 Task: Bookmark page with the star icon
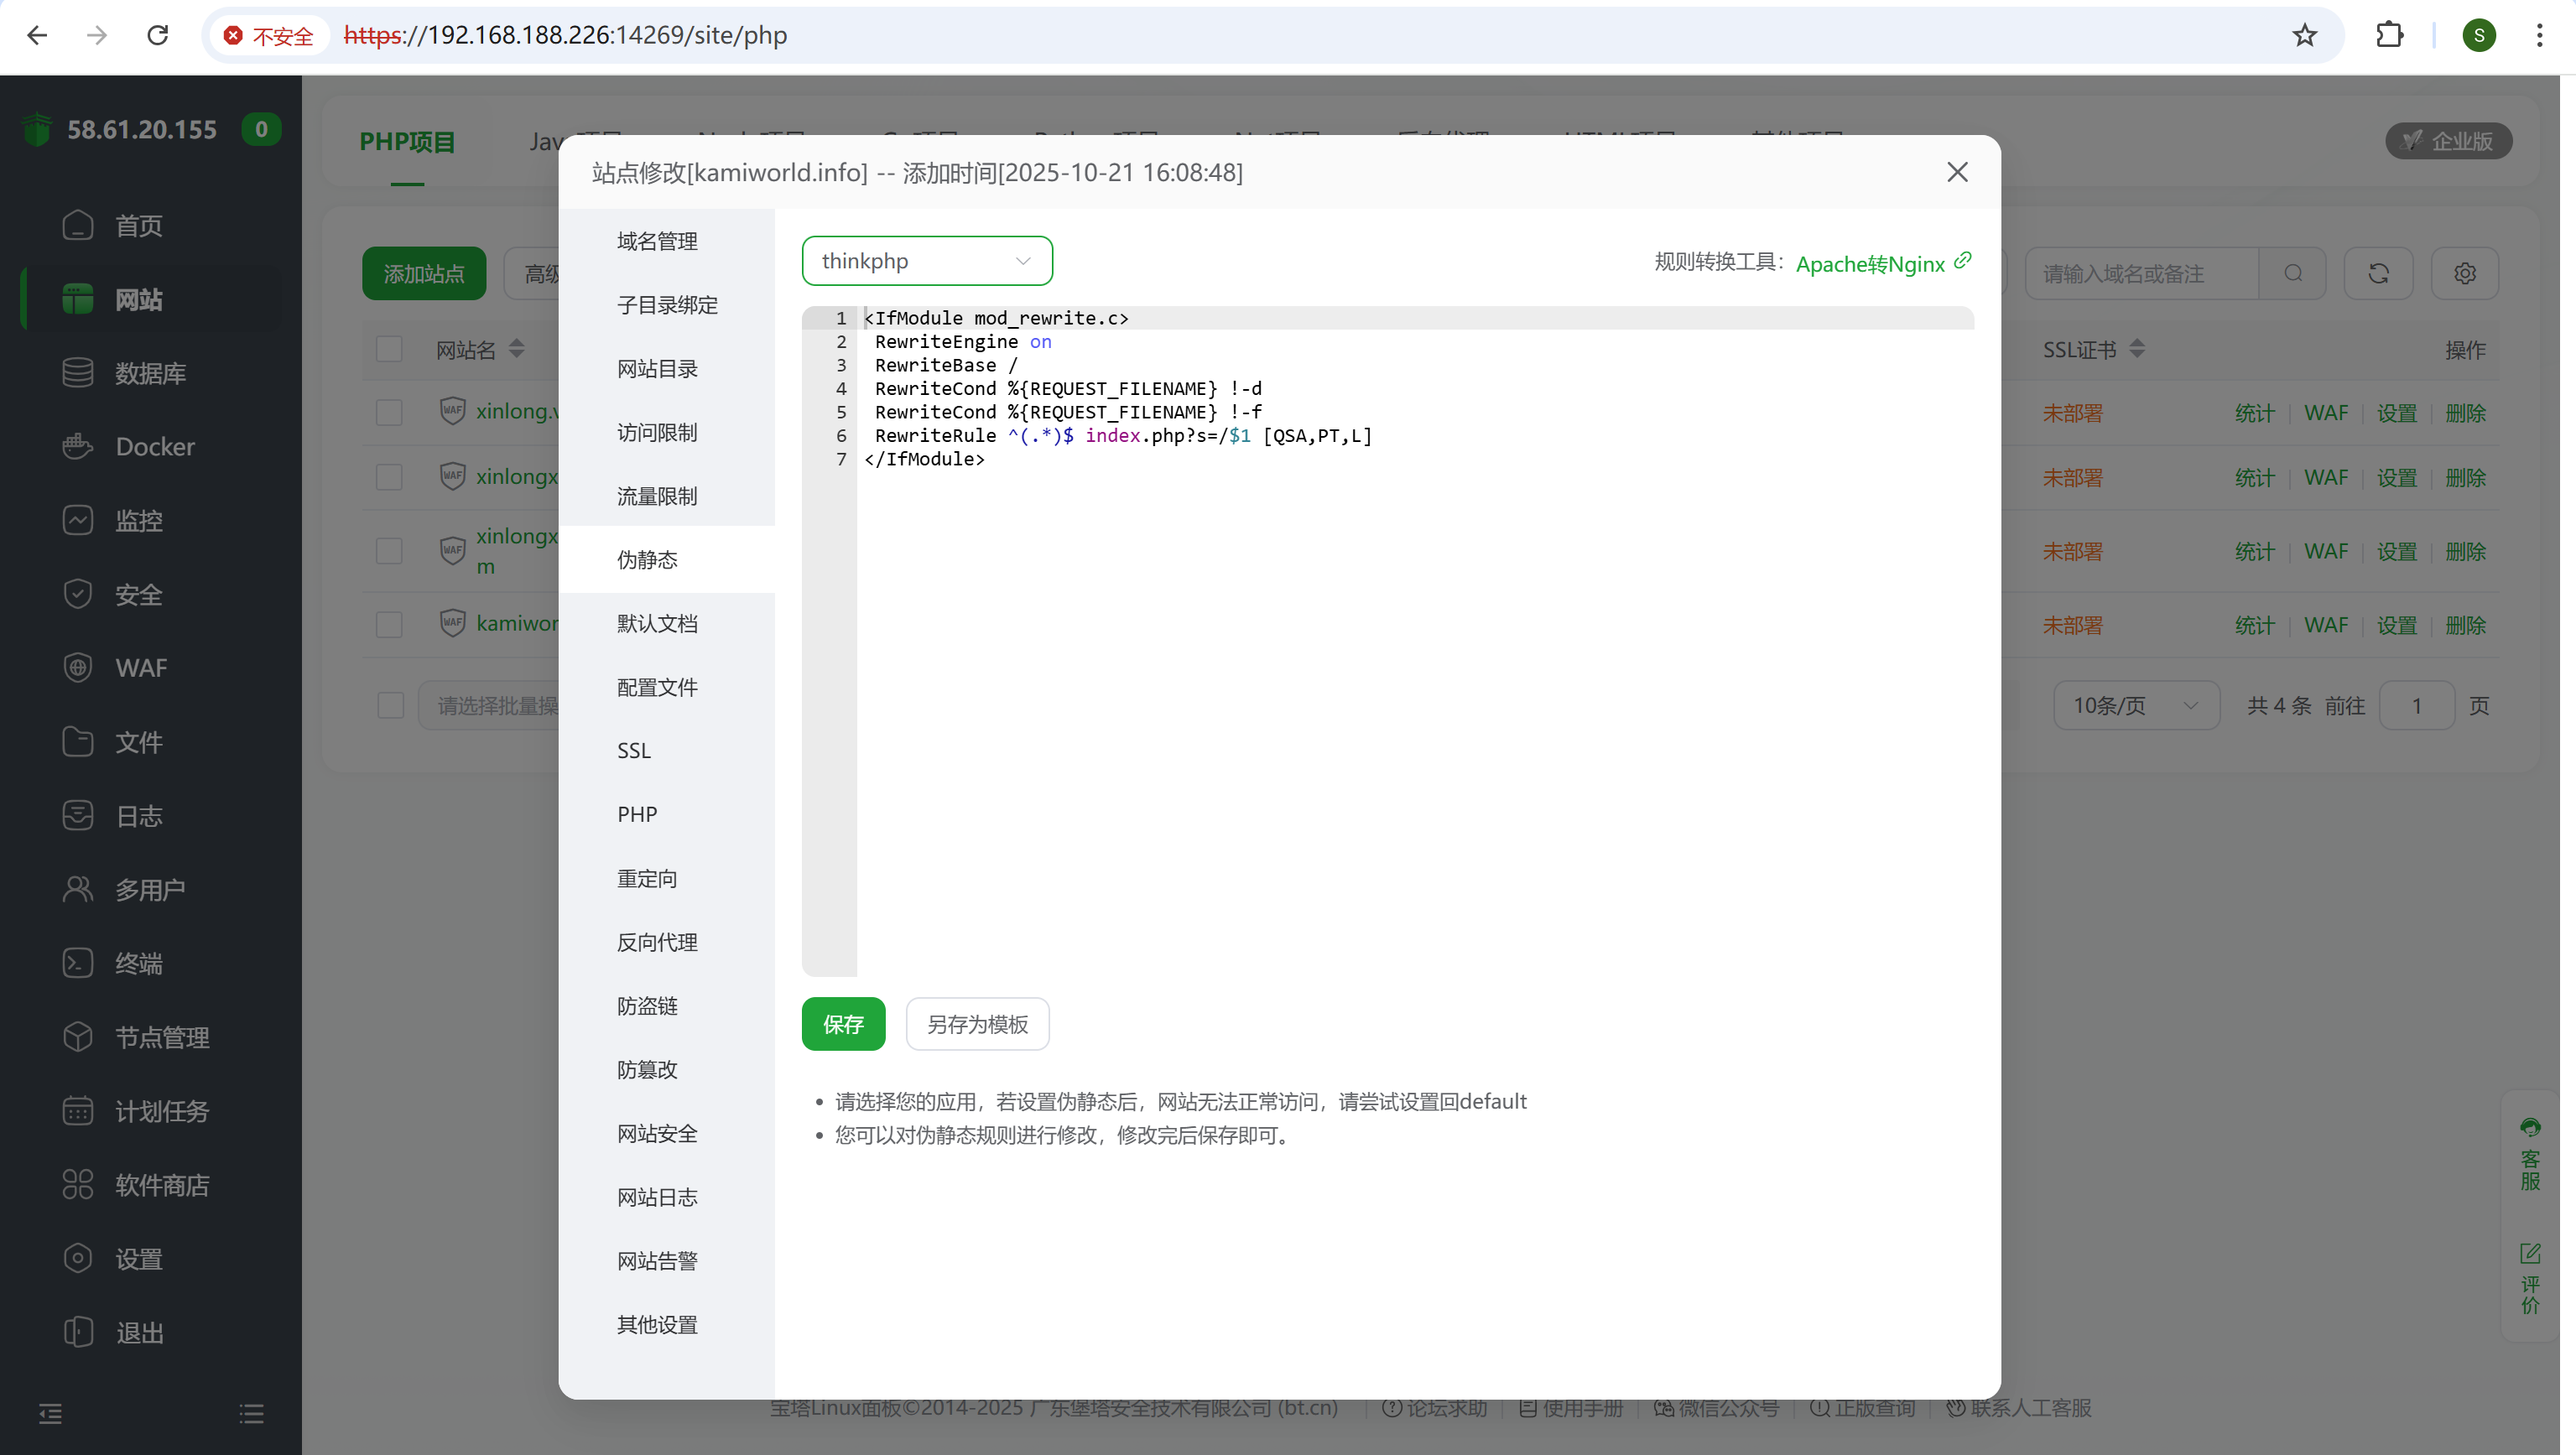(x=2304, y=35)
